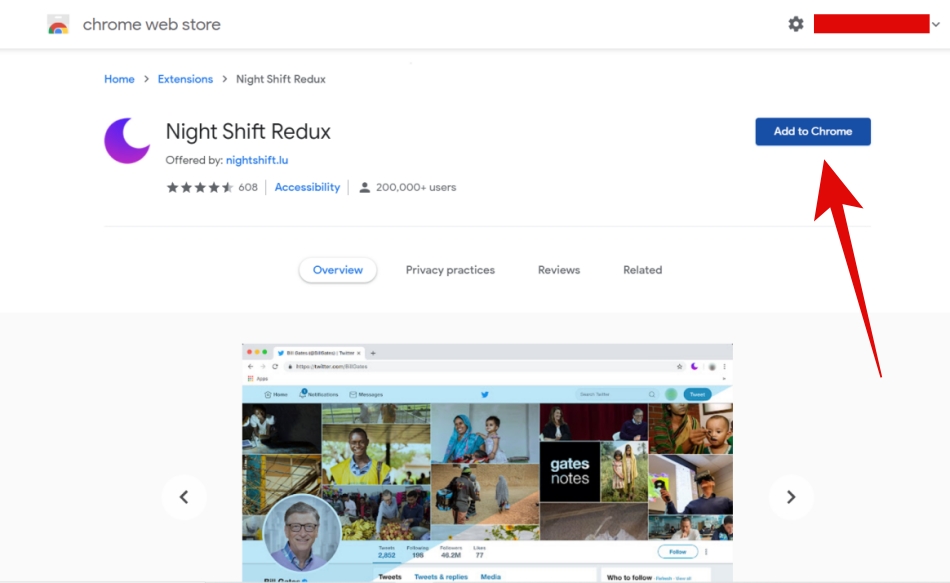
Task: Select the Overview tab
Action: (338, 270)
